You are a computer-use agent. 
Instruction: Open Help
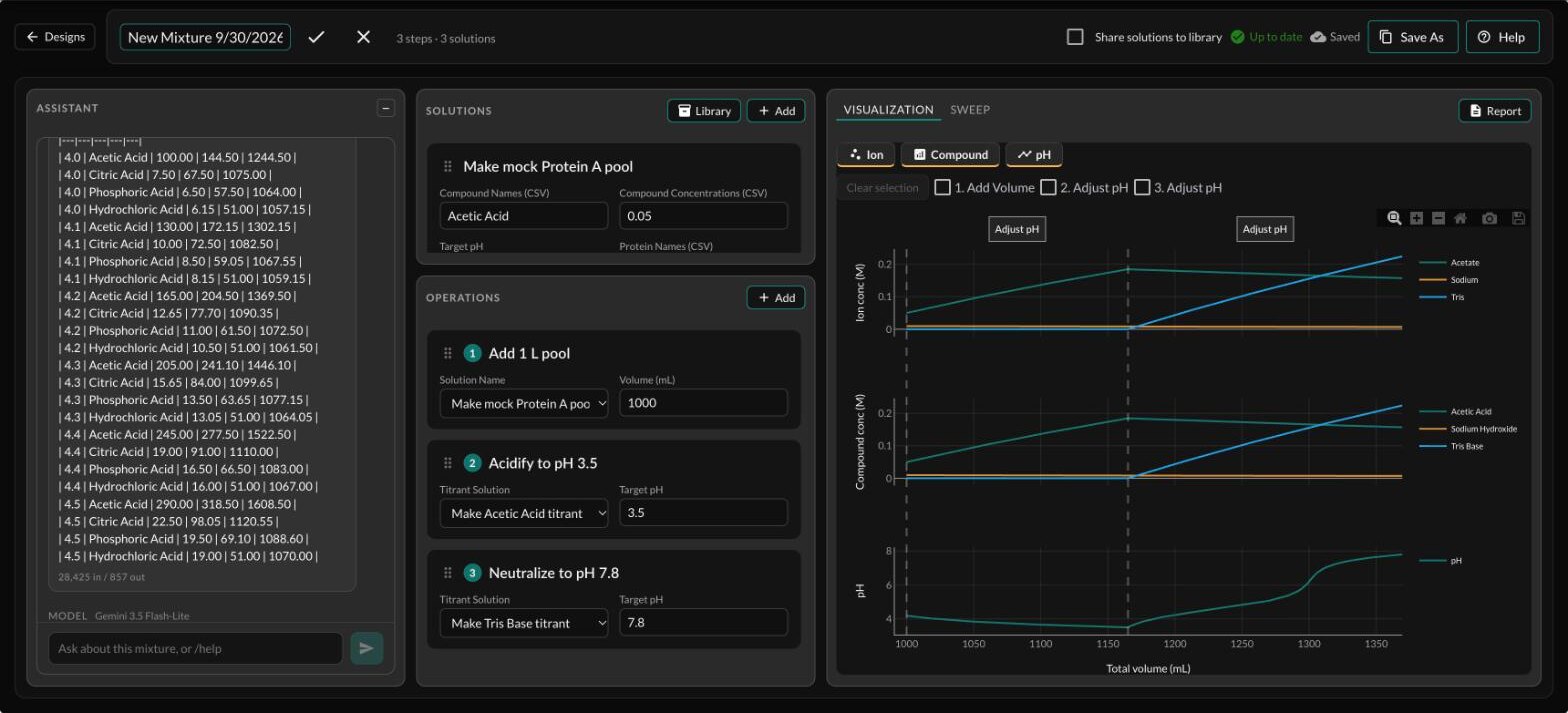click(1502, 37)
